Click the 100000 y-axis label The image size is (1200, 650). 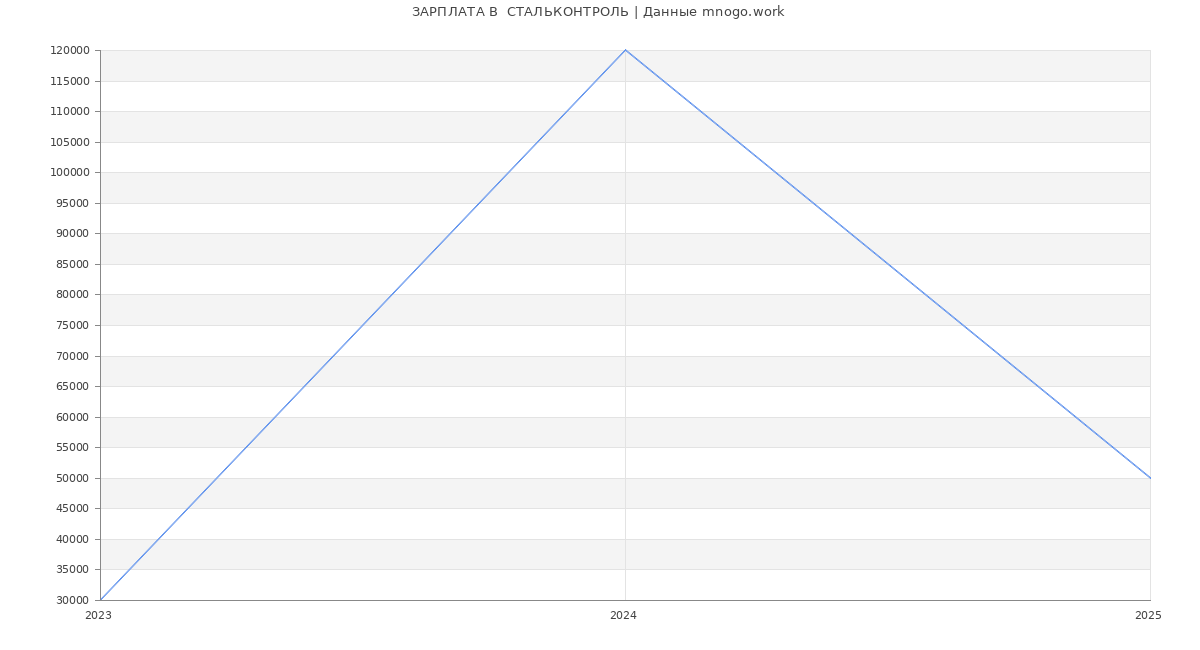pyautogui.click(x=70, y=173)
